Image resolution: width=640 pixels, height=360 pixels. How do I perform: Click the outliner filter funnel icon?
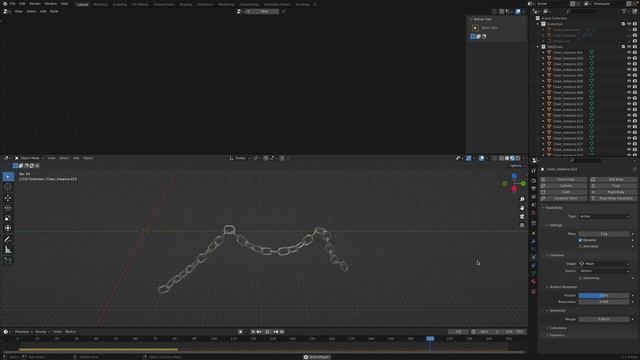(x=624, y=11)
